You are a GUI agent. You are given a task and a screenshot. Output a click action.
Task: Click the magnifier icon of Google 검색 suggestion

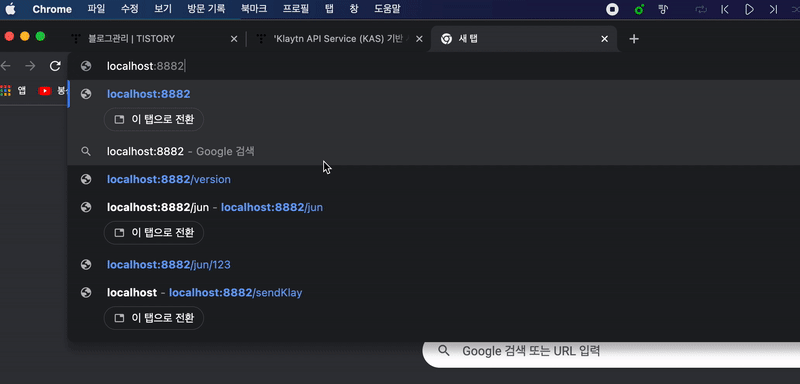(x=86, y=151)
